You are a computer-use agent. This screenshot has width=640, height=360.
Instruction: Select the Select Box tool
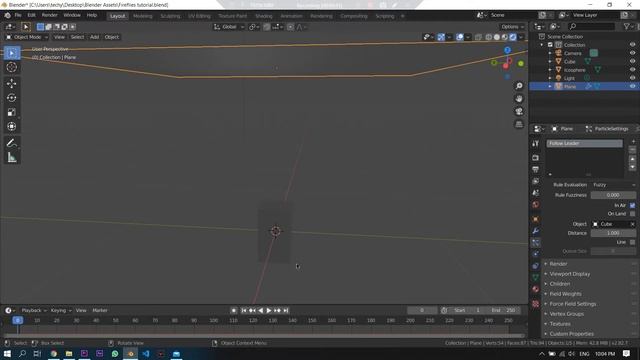(12, 53)
